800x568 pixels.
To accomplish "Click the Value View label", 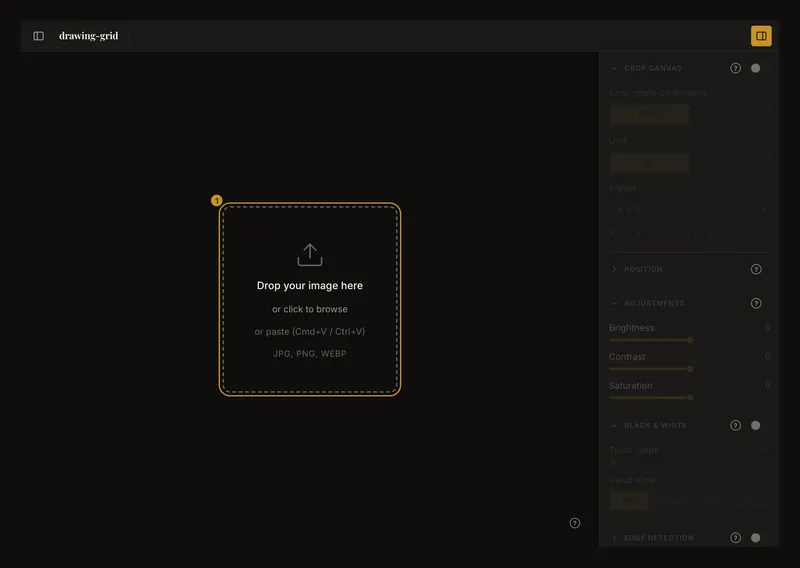I will pos(632,480).
